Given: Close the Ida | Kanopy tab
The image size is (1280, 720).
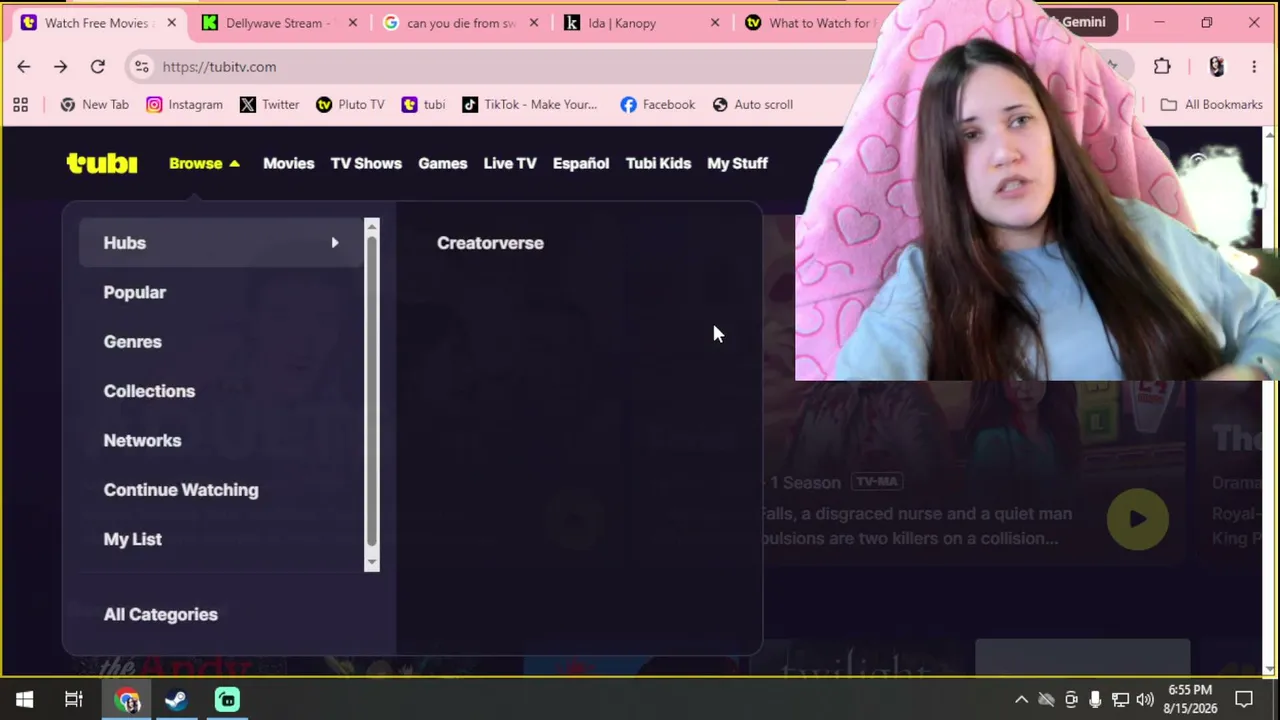Looking at the screenshot, I should point(714,23).
